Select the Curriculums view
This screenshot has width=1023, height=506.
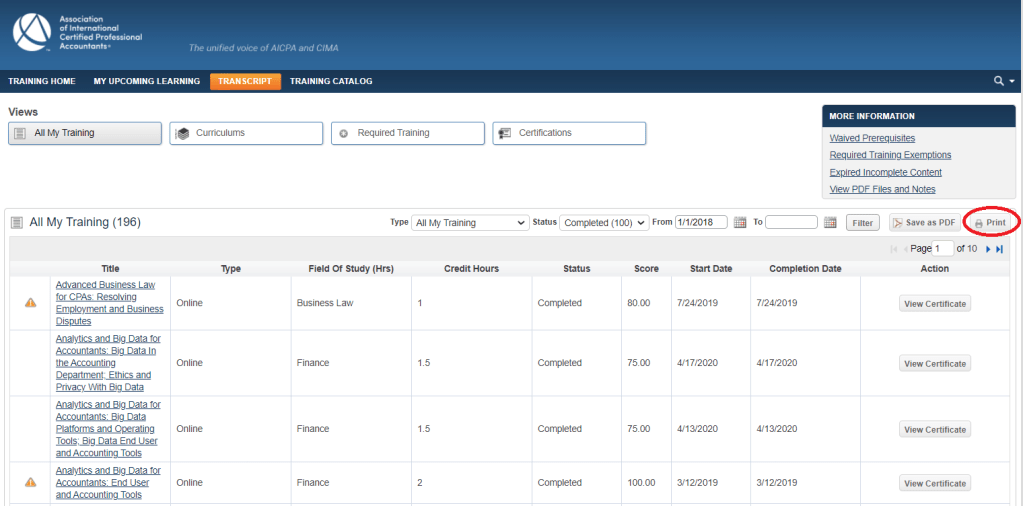pyautogui.click(x=246, y=133)
